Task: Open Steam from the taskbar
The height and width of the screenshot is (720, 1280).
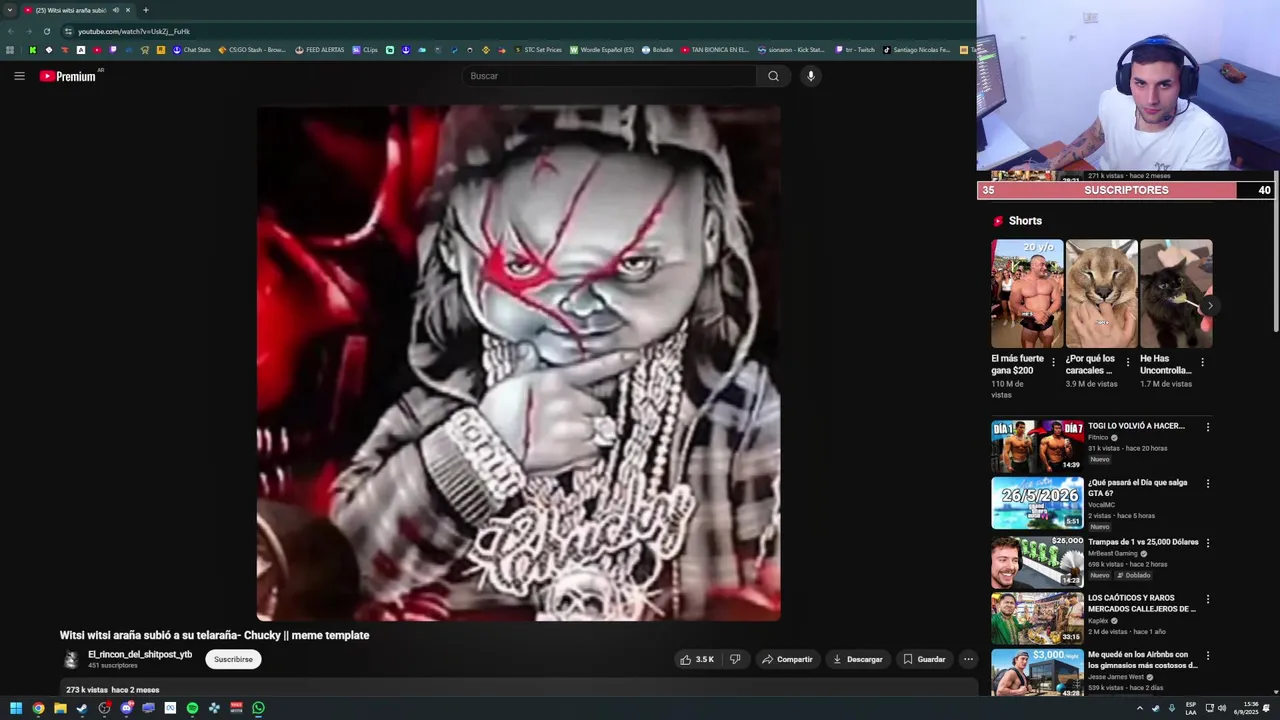Action: coord(82,708)
